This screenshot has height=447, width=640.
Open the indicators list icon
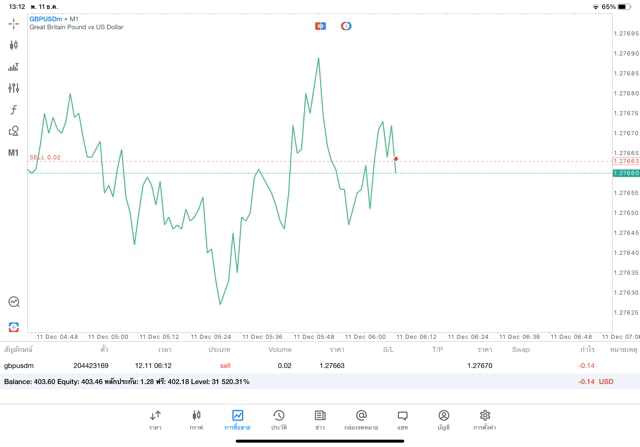(14, 67)
